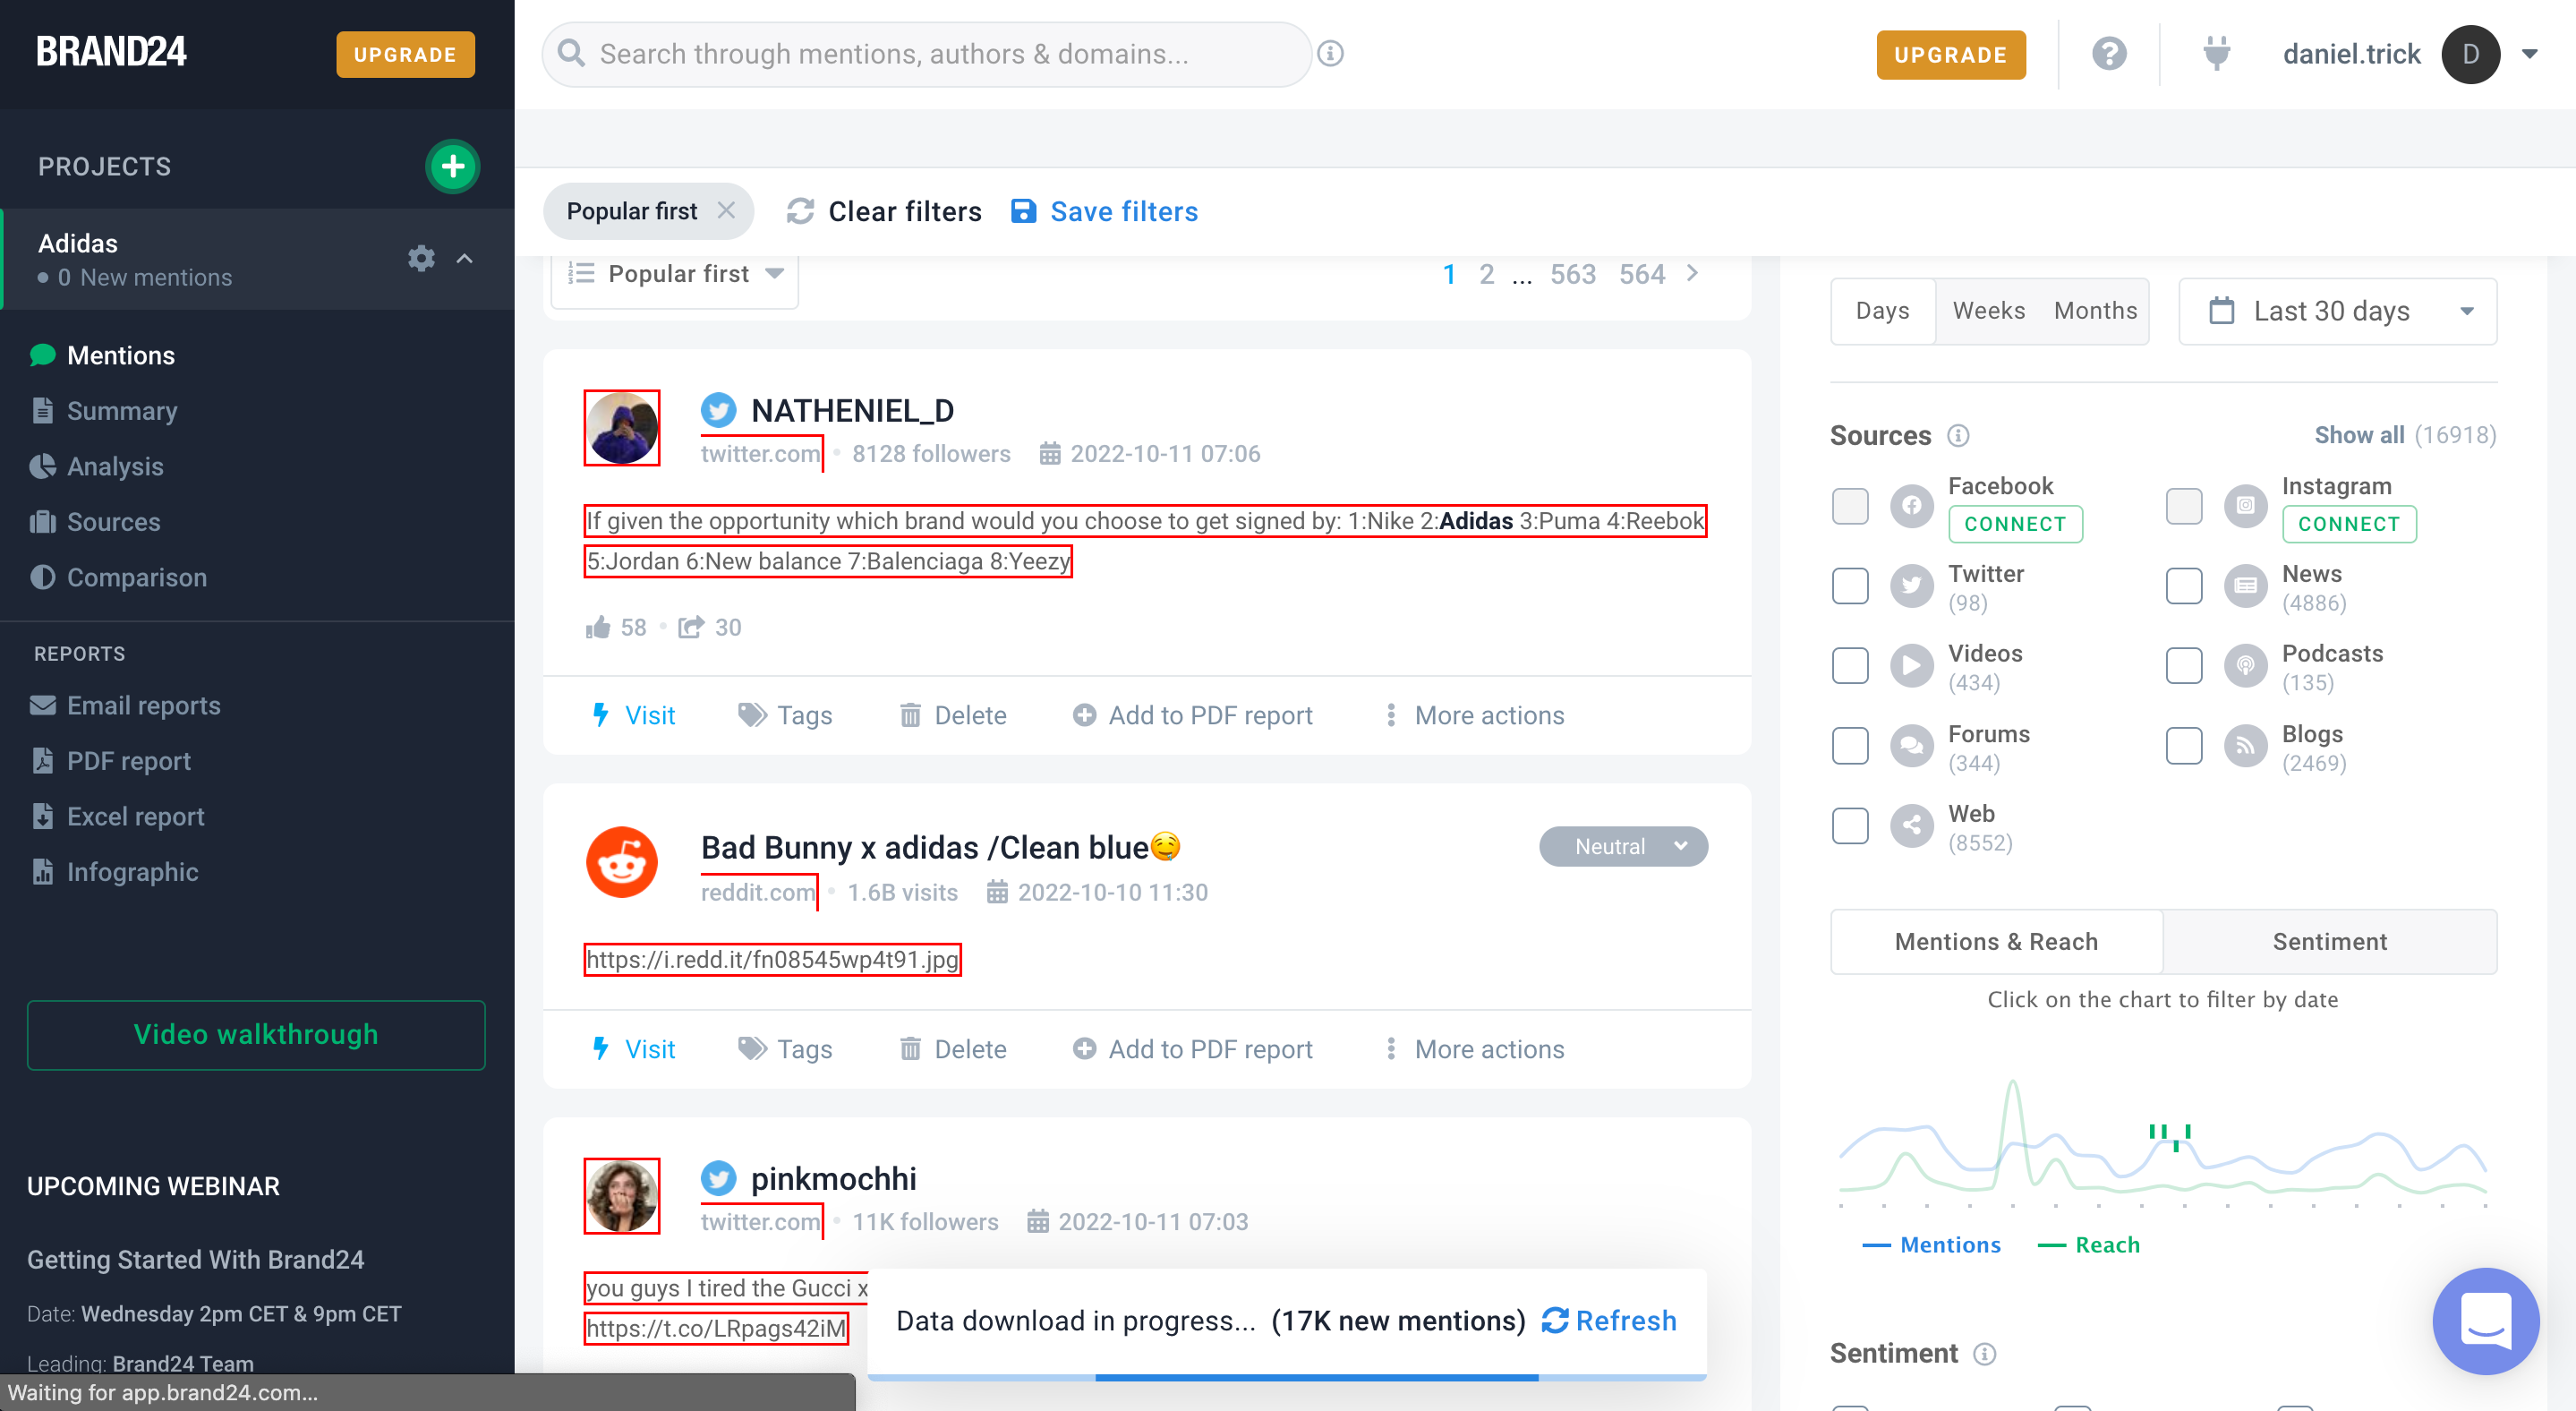Image resolution: width=2576 pixels, height=1411 pixels.
Task: Toggle the Podcasts source checkbox
Action: click(x=2184, y=665)
